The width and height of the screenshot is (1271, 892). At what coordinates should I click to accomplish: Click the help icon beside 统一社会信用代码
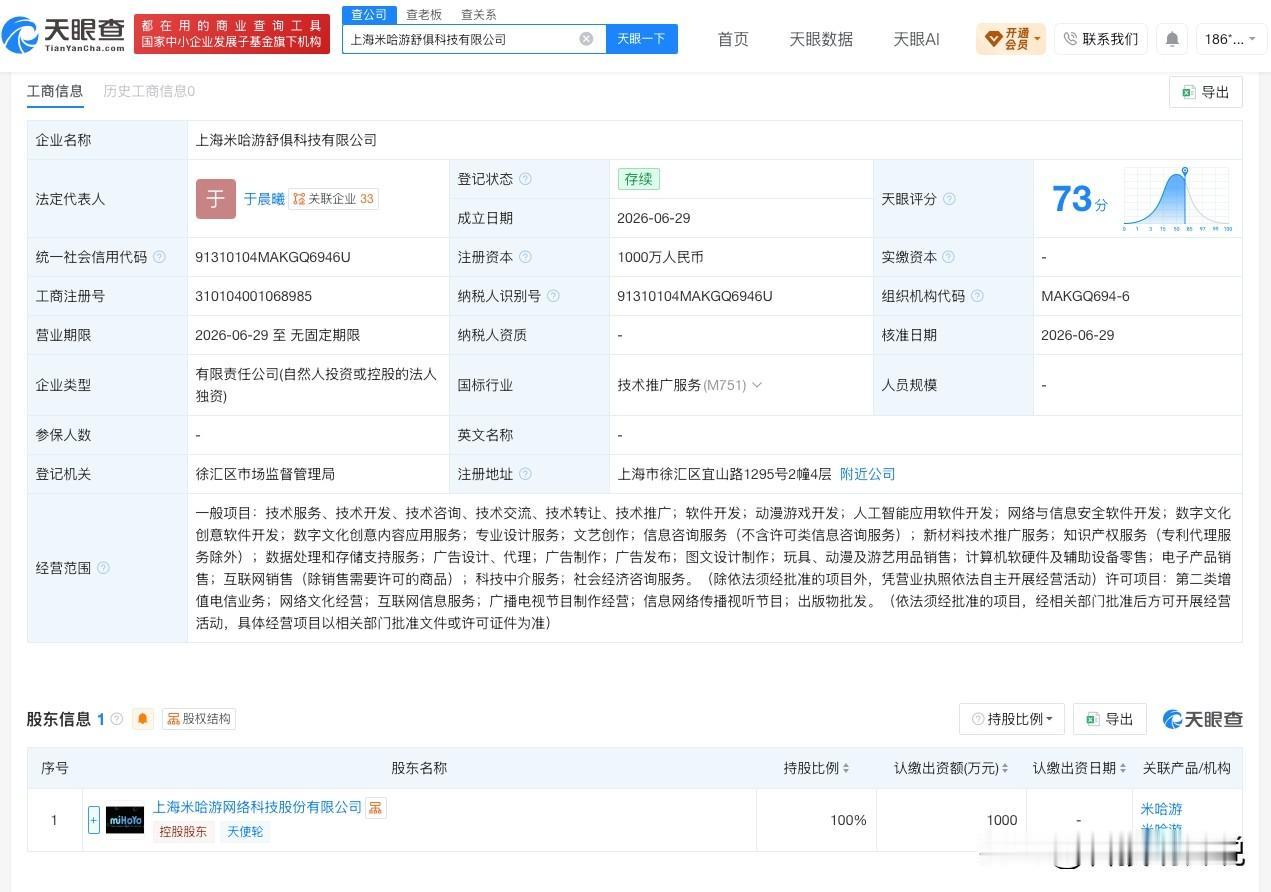[x=159, y=257]
